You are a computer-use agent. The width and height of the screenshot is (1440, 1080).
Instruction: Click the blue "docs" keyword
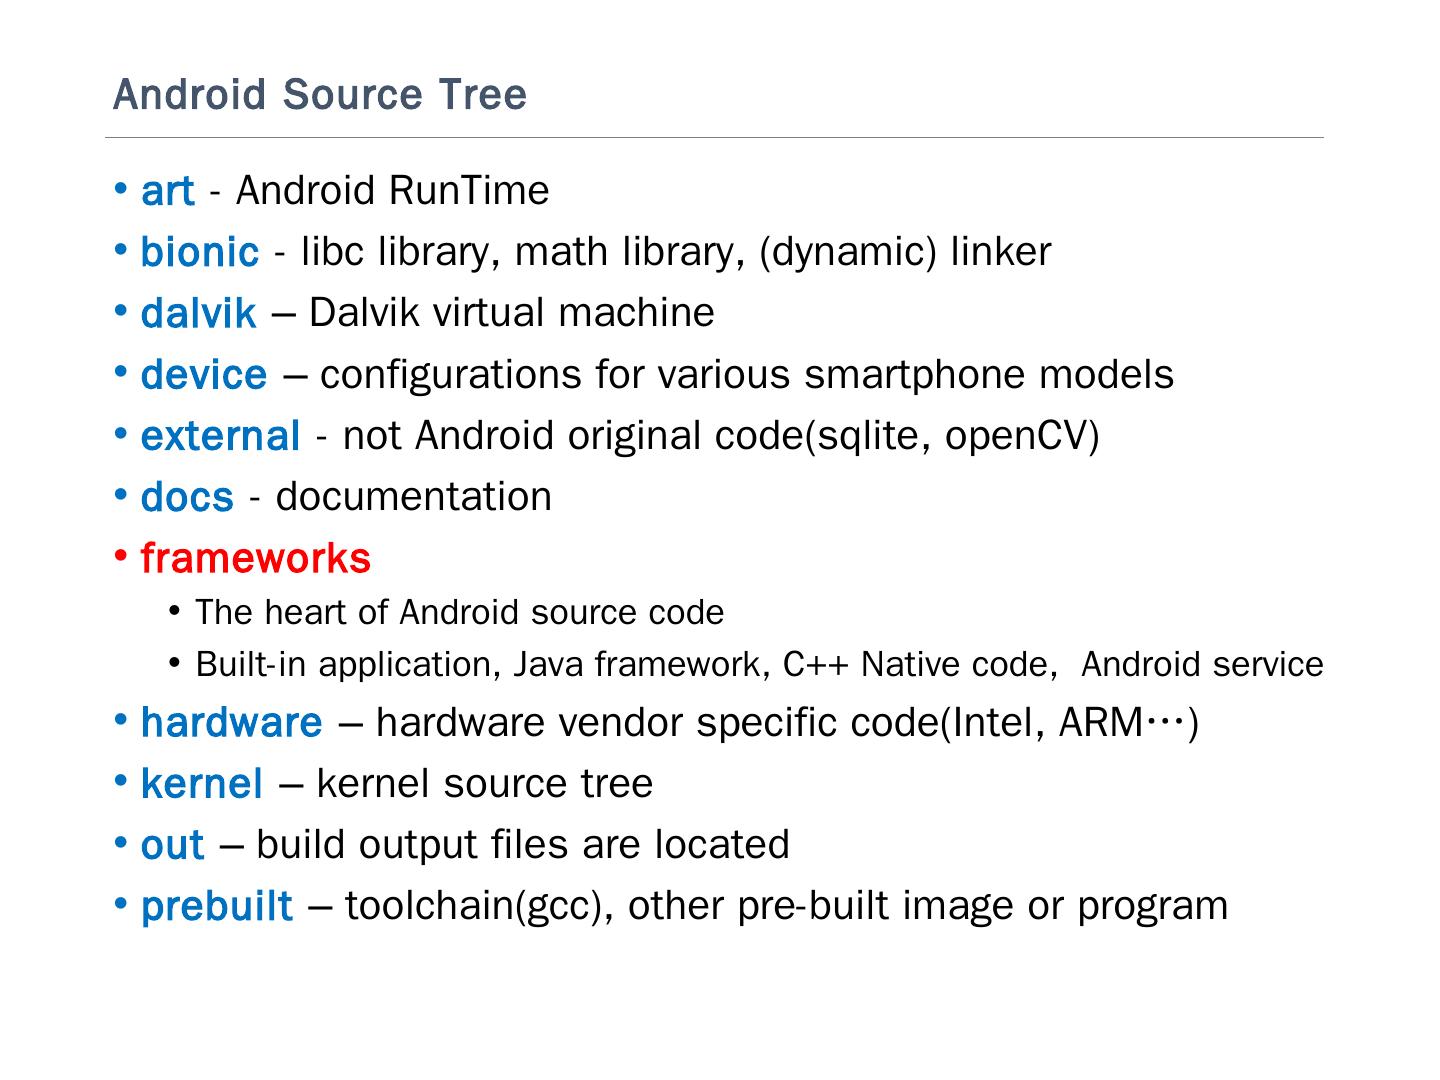coord(187,497)
